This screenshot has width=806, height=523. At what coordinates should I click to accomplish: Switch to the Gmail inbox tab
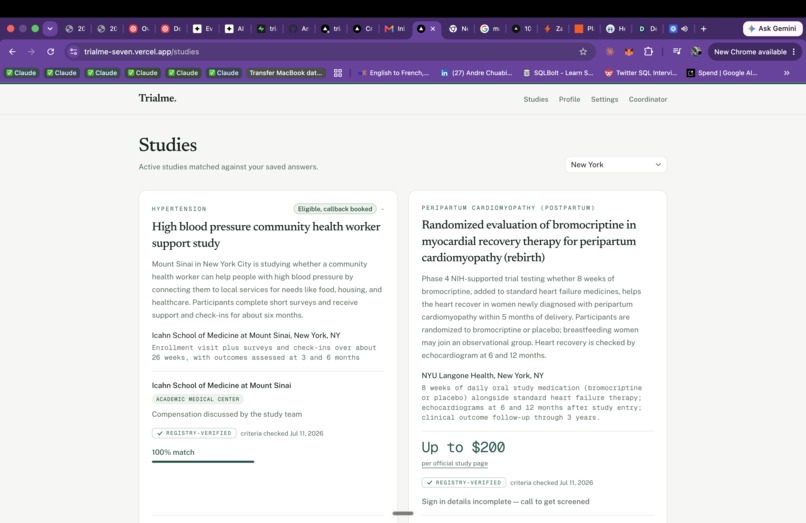(x=395, y=29)
